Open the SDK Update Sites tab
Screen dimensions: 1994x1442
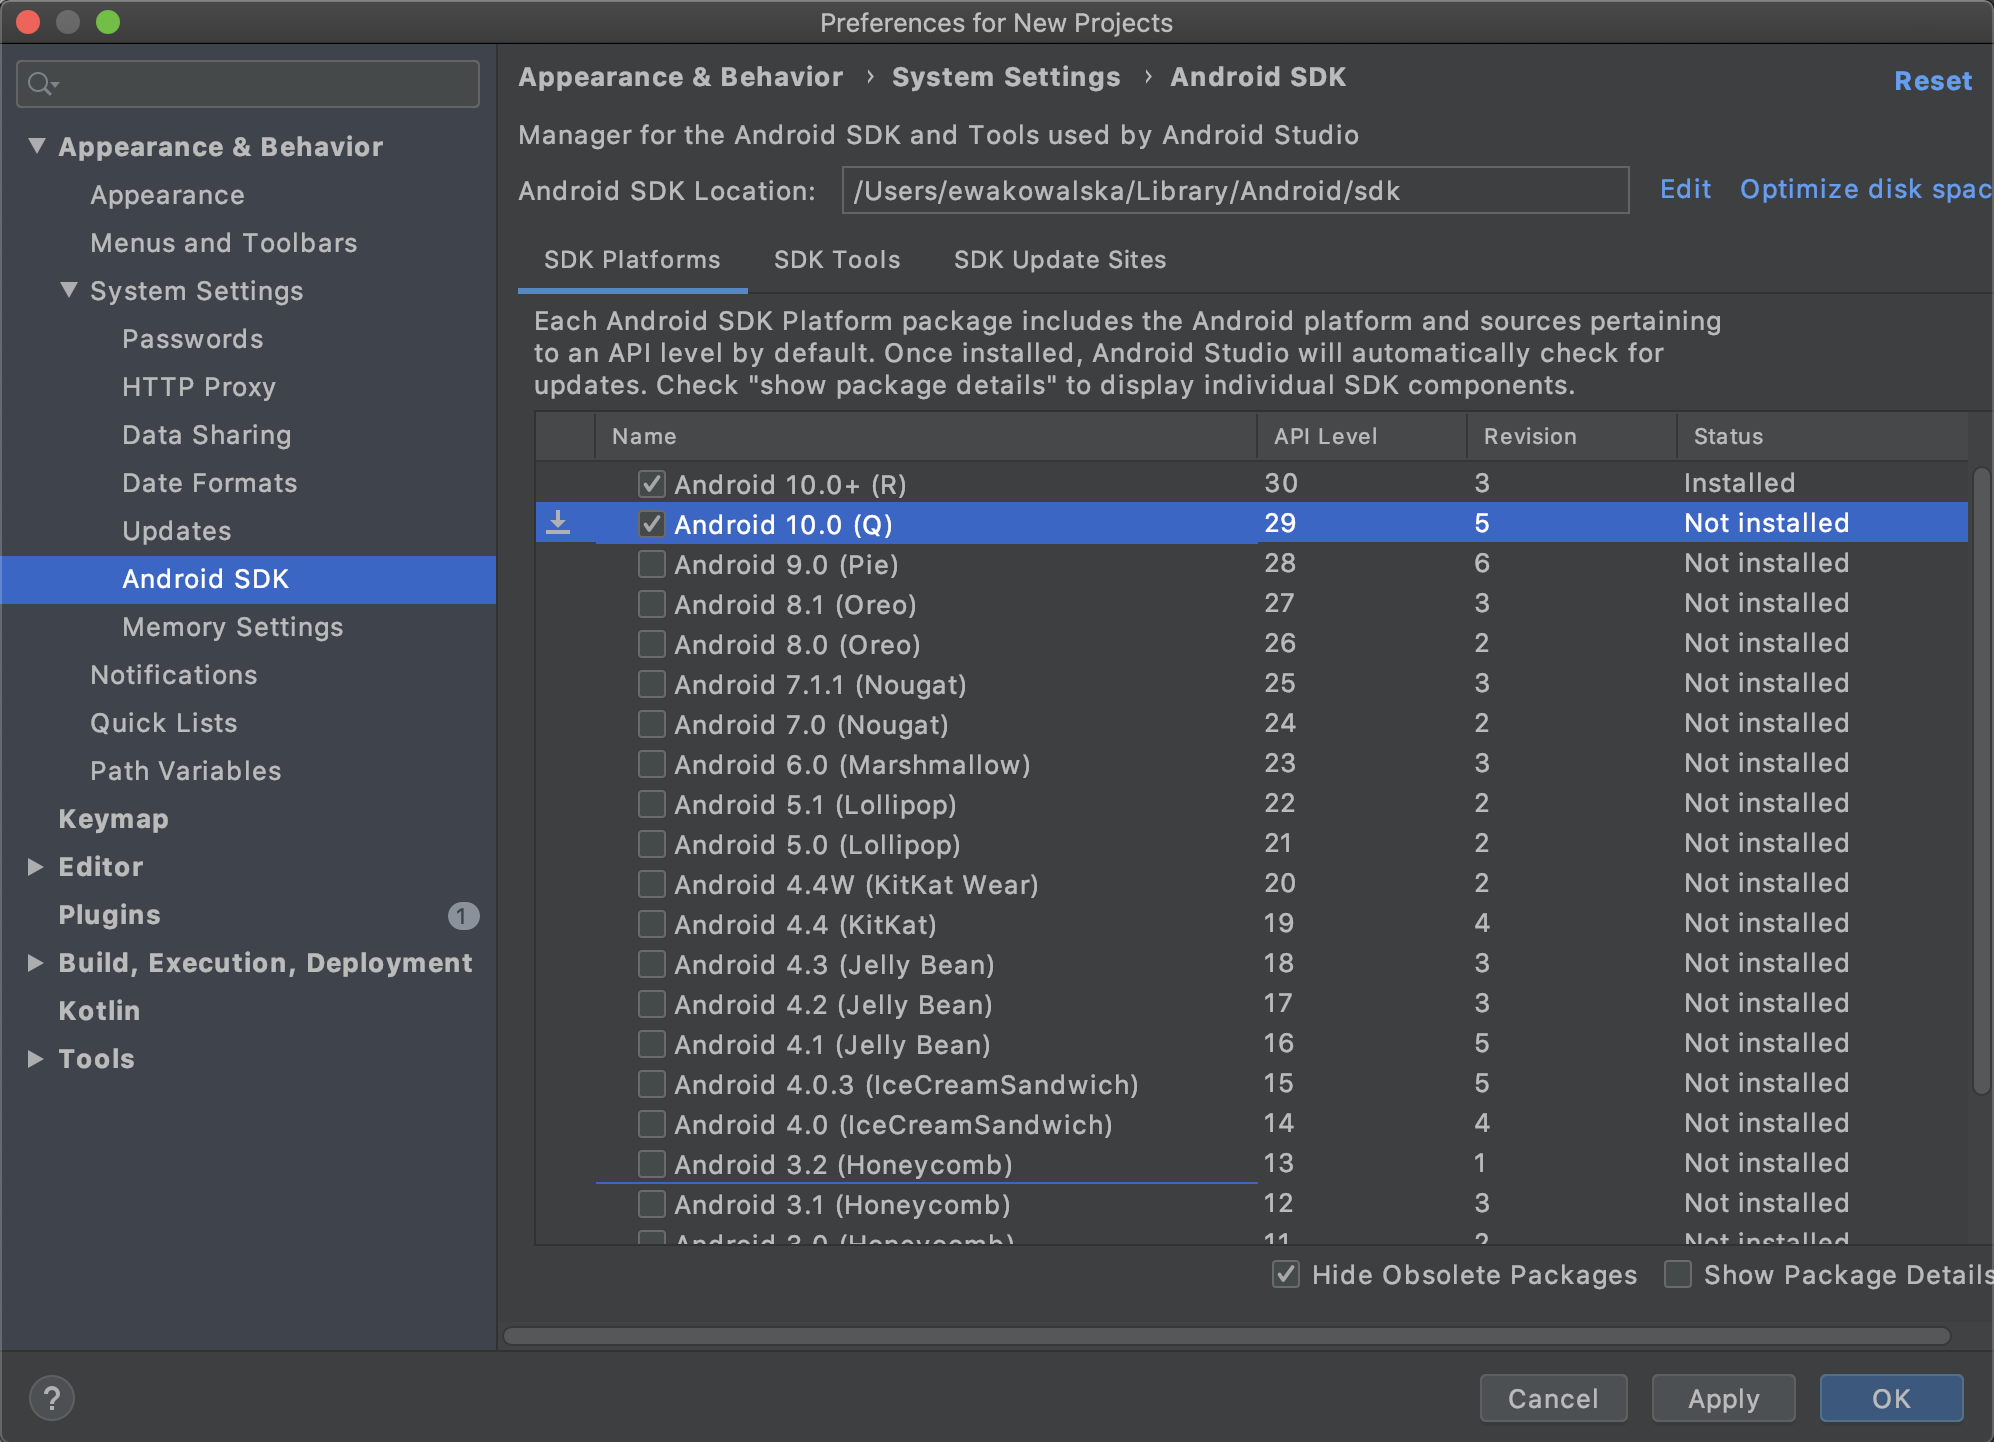pos(1060,260)
